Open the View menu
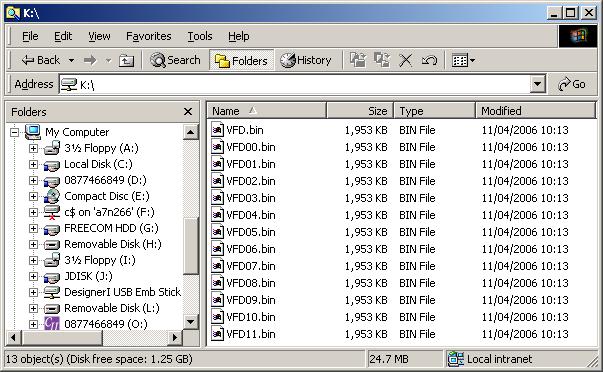 (x=99, y=36)
